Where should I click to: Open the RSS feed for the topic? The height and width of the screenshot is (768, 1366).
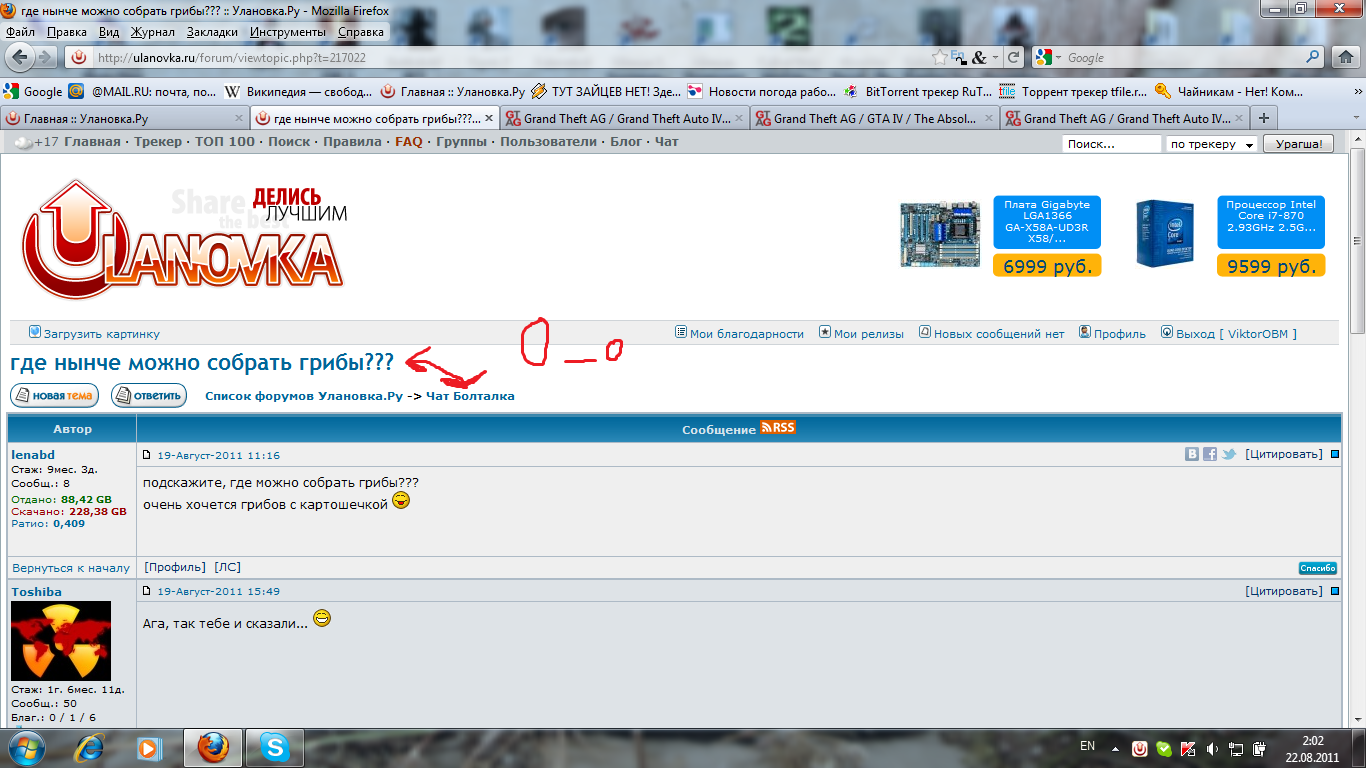777,426
